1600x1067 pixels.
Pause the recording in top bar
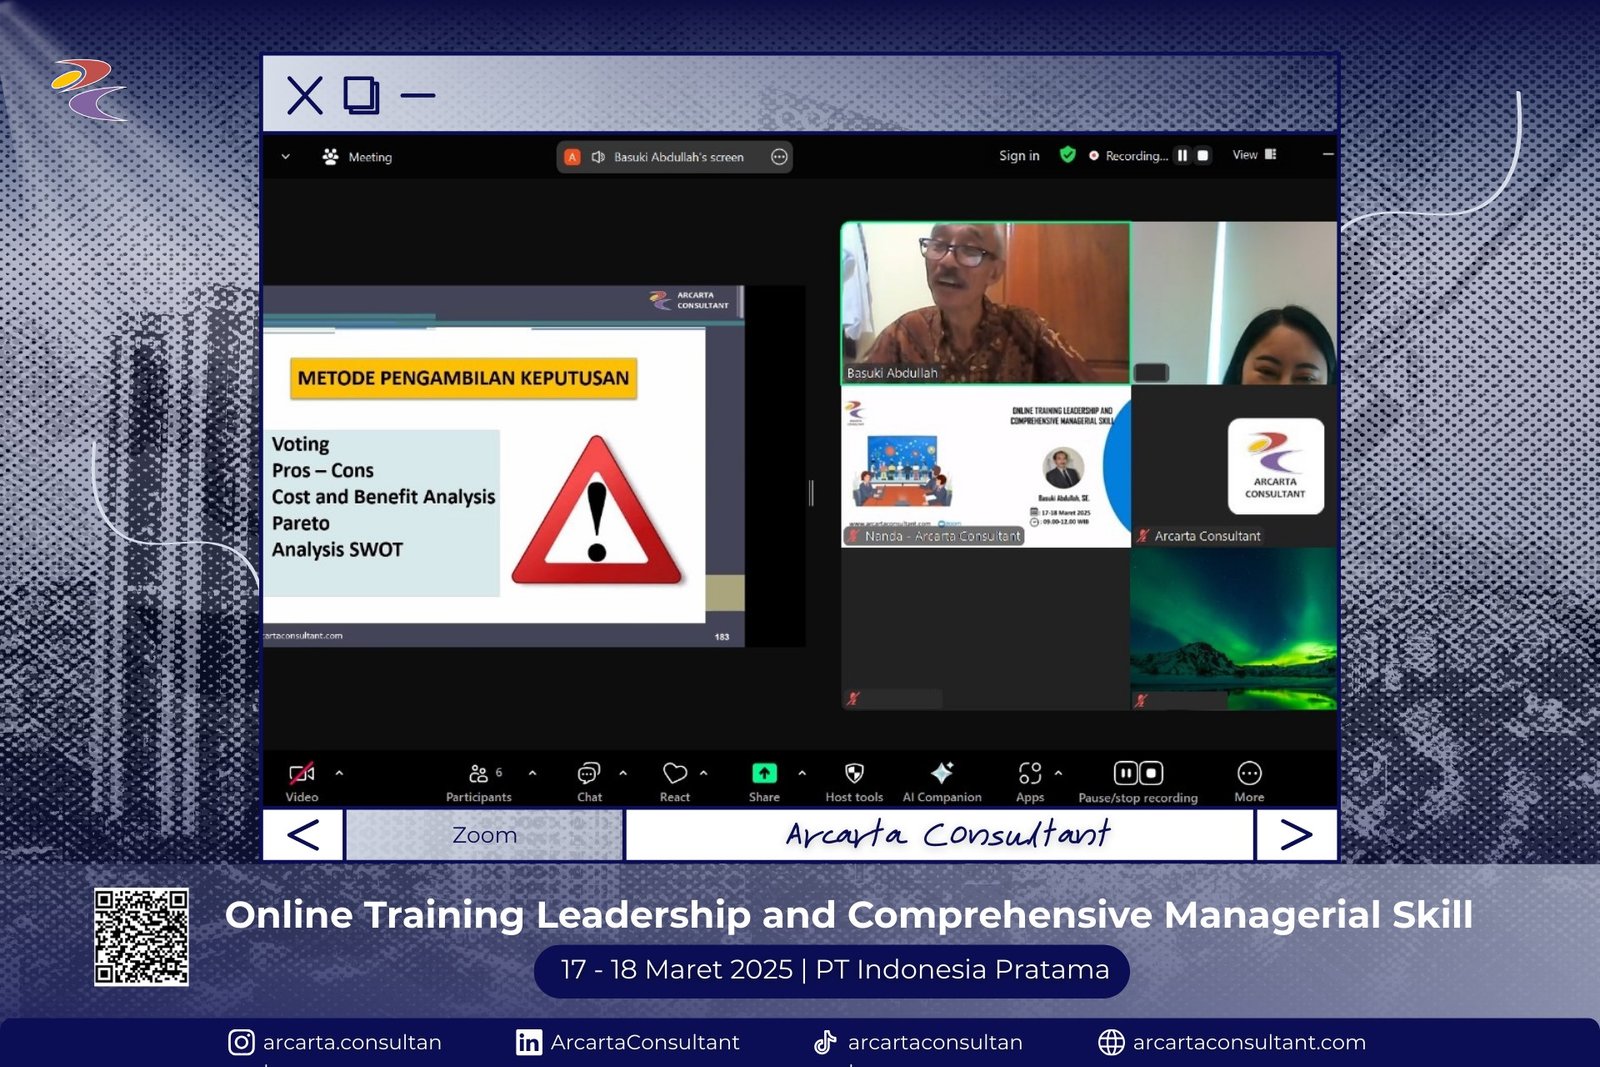point(1182,156)
